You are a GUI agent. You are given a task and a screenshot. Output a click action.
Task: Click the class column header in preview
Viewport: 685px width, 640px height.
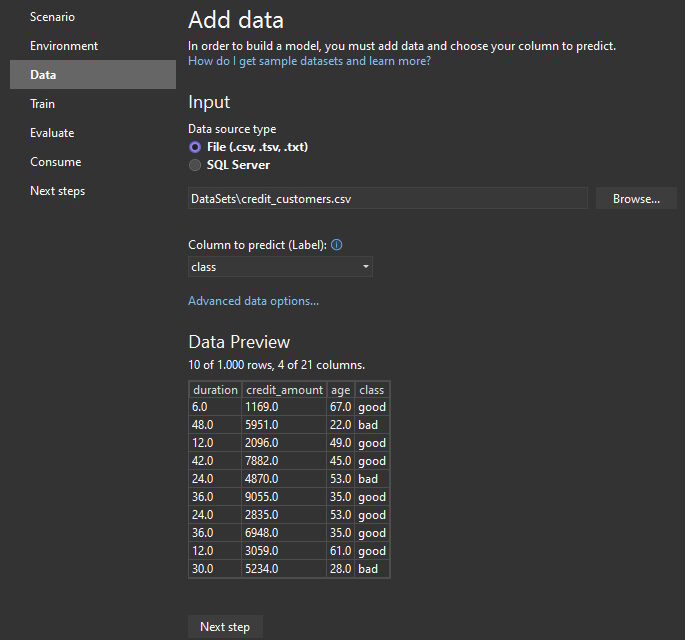[x=372, y=390]
